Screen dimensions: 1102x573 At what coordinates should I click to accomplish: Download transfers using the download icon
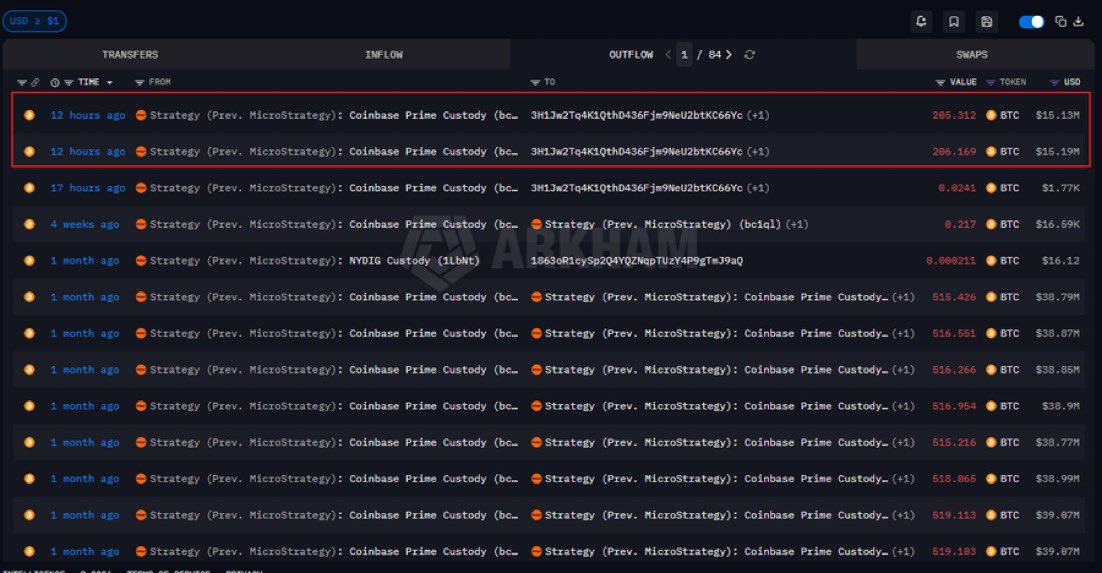click(1079, 21)
